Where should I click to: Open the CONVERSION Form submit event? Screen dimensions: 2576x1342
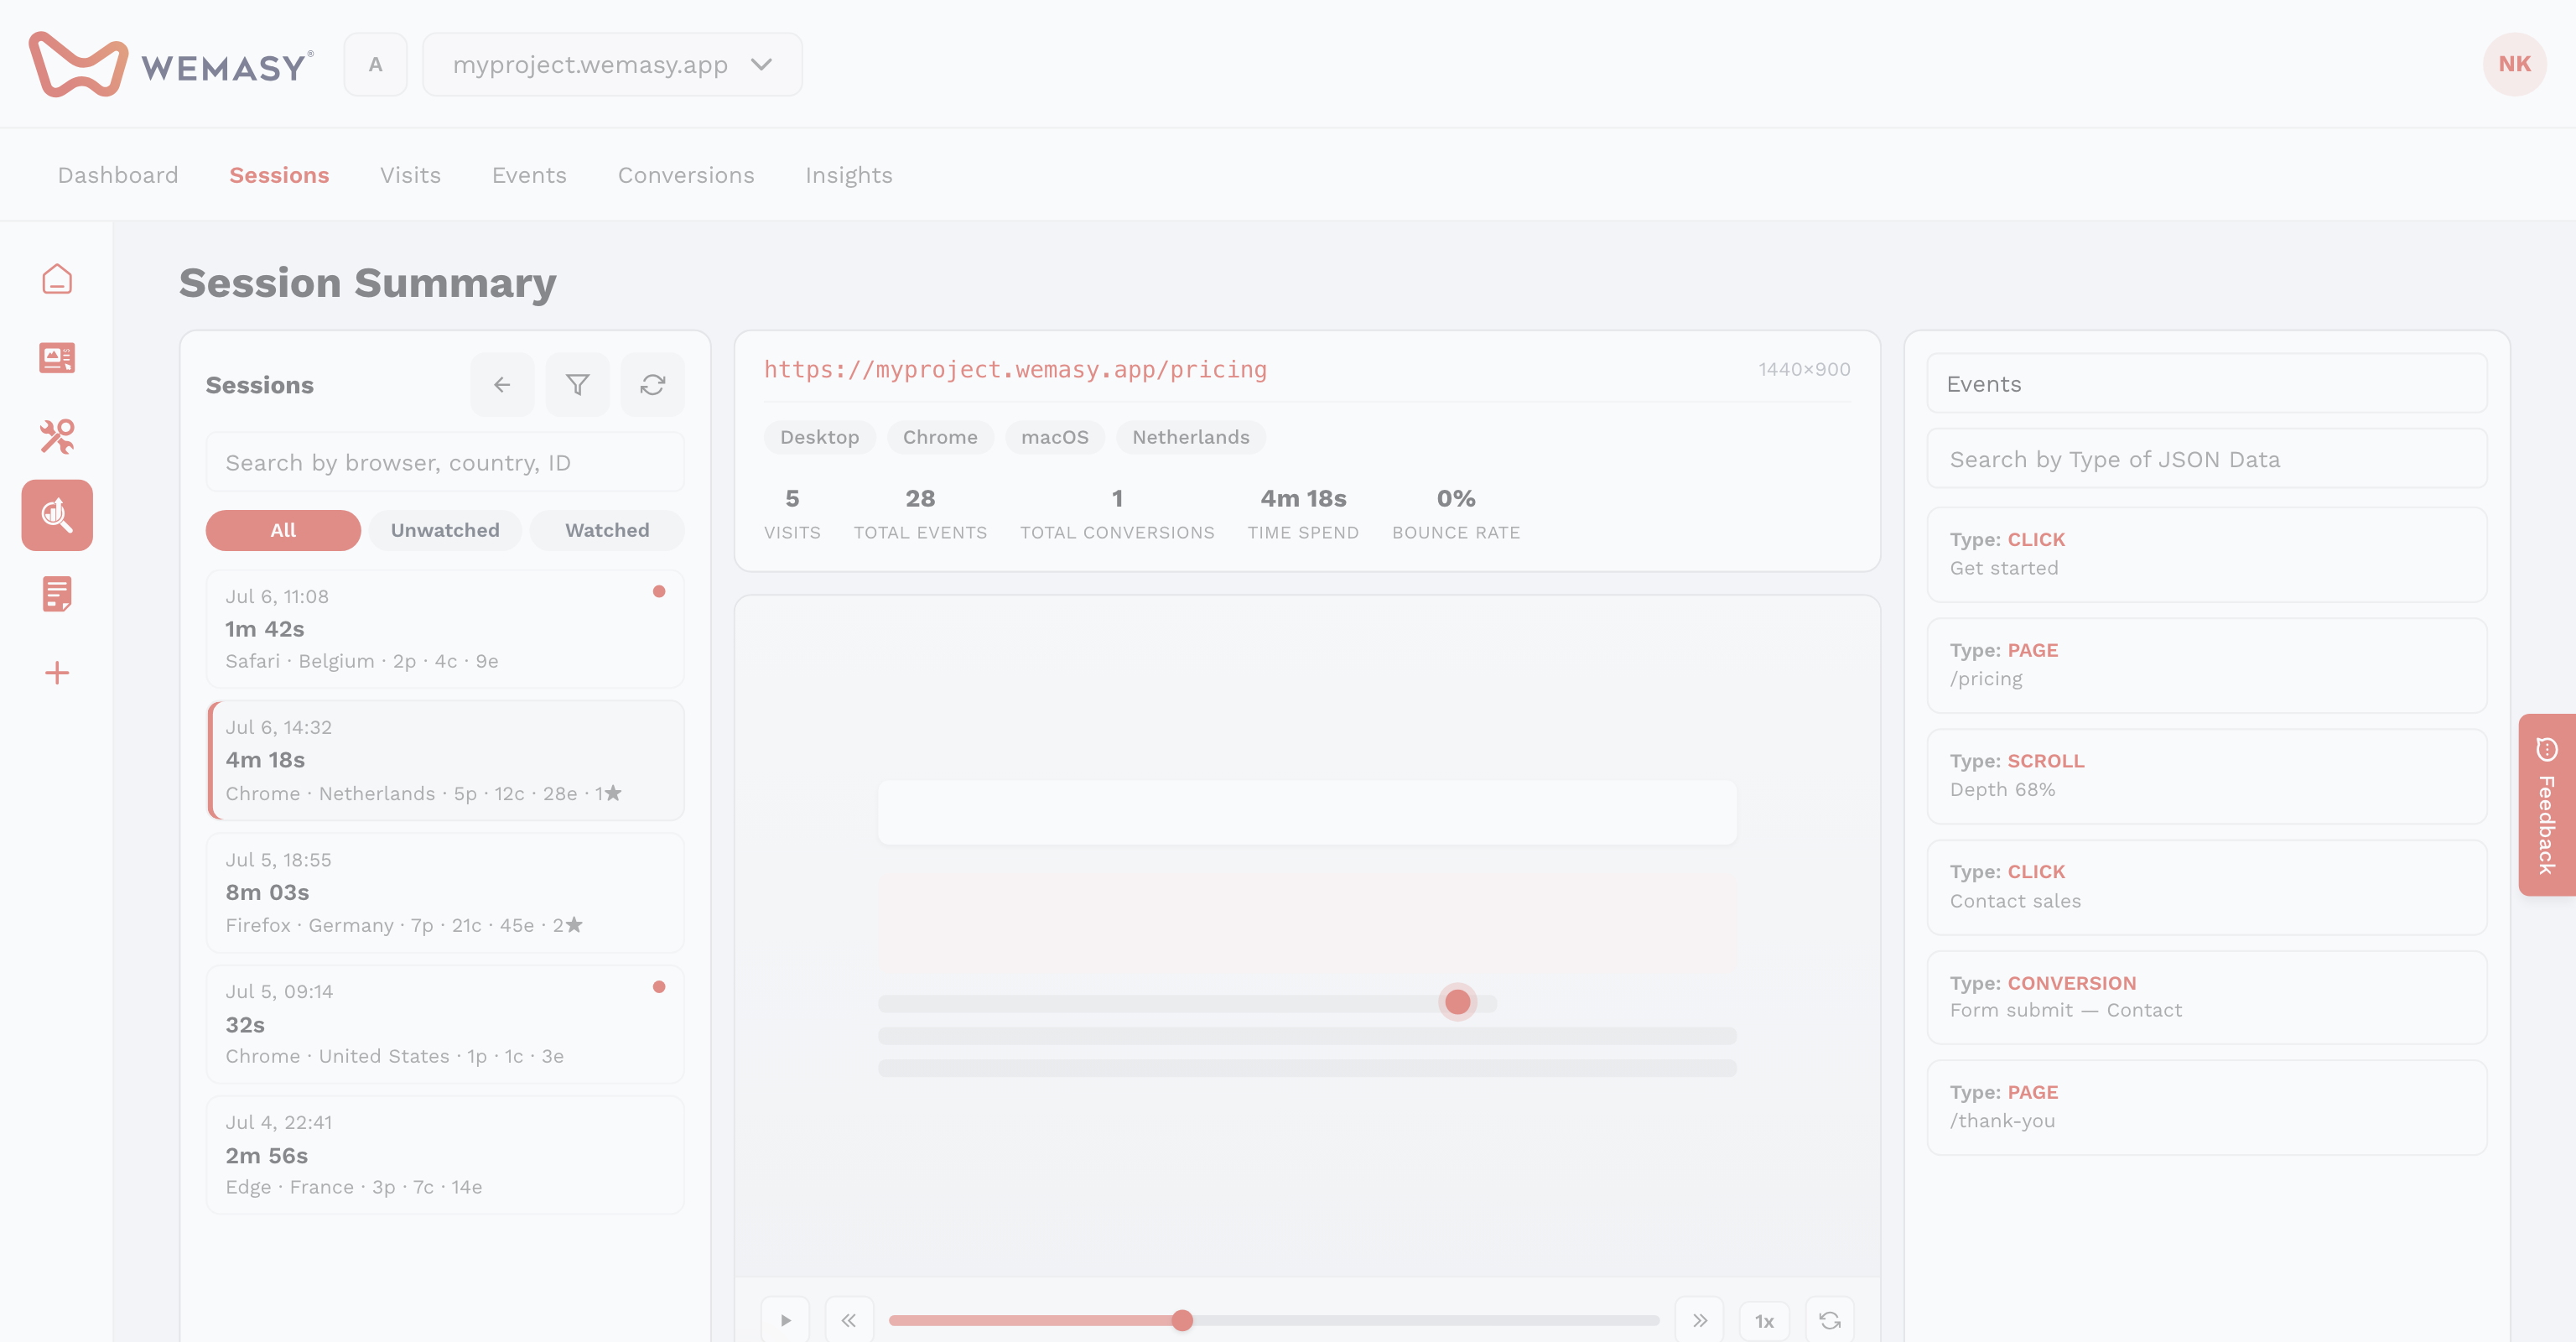2207,997
